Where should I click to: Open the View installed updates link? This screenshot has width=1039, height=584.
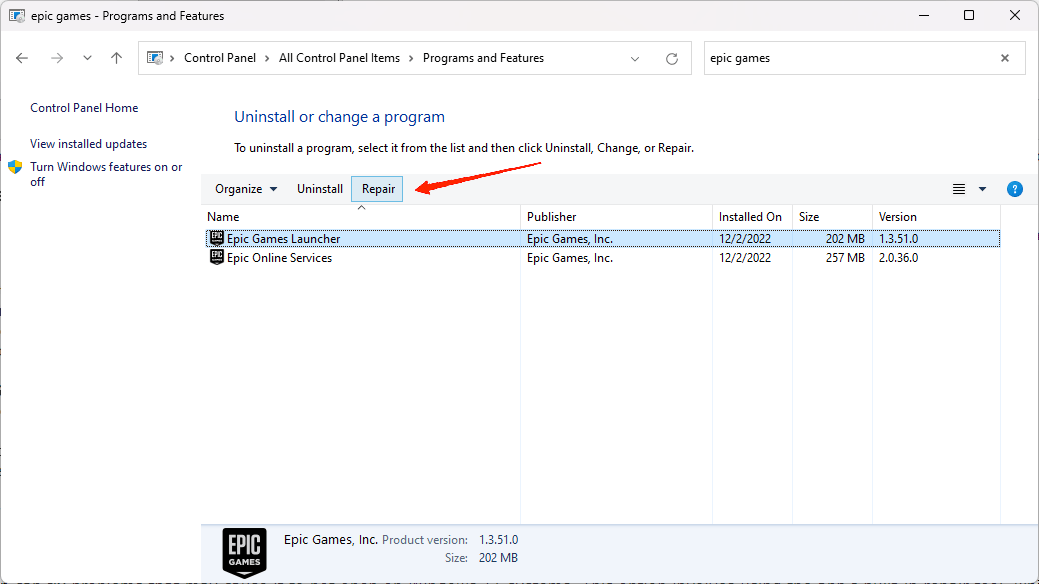[x=88, y=144]
